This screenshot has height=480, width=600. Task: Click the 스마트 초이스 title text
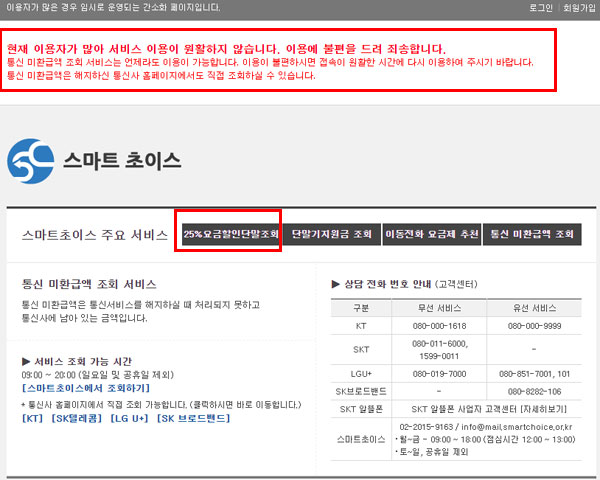122,160
